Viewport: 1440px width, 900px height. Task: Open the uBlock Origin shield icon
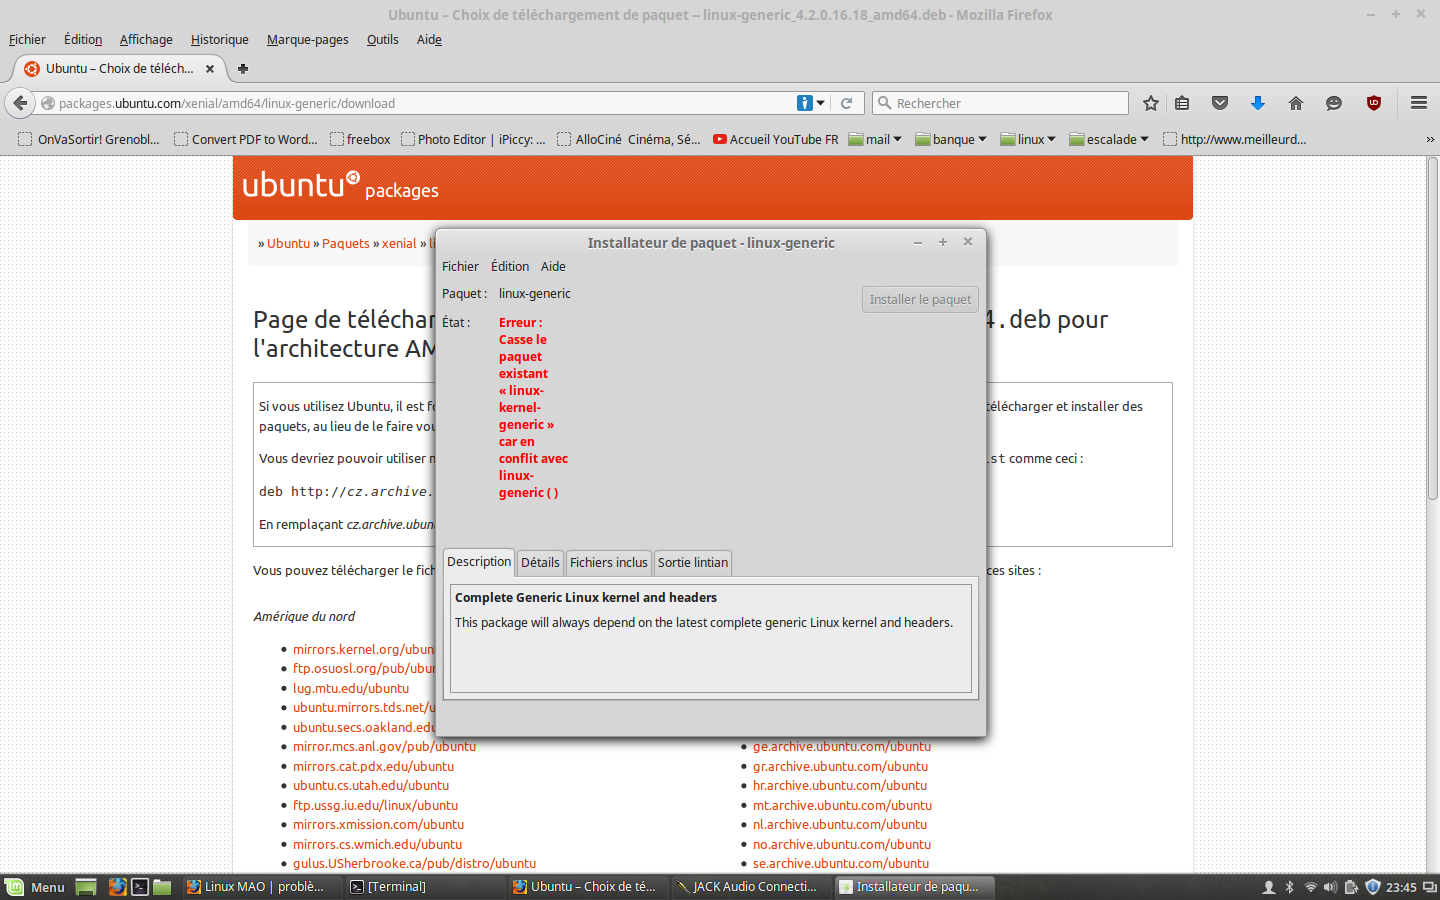[1374, 103]
